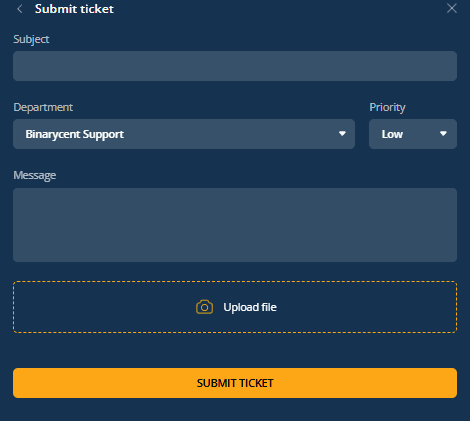Image resolution: width=470 pixels, height=421 pixels.
Task: Click the arrow beside Low priority
Action: [x=443, y=134]
